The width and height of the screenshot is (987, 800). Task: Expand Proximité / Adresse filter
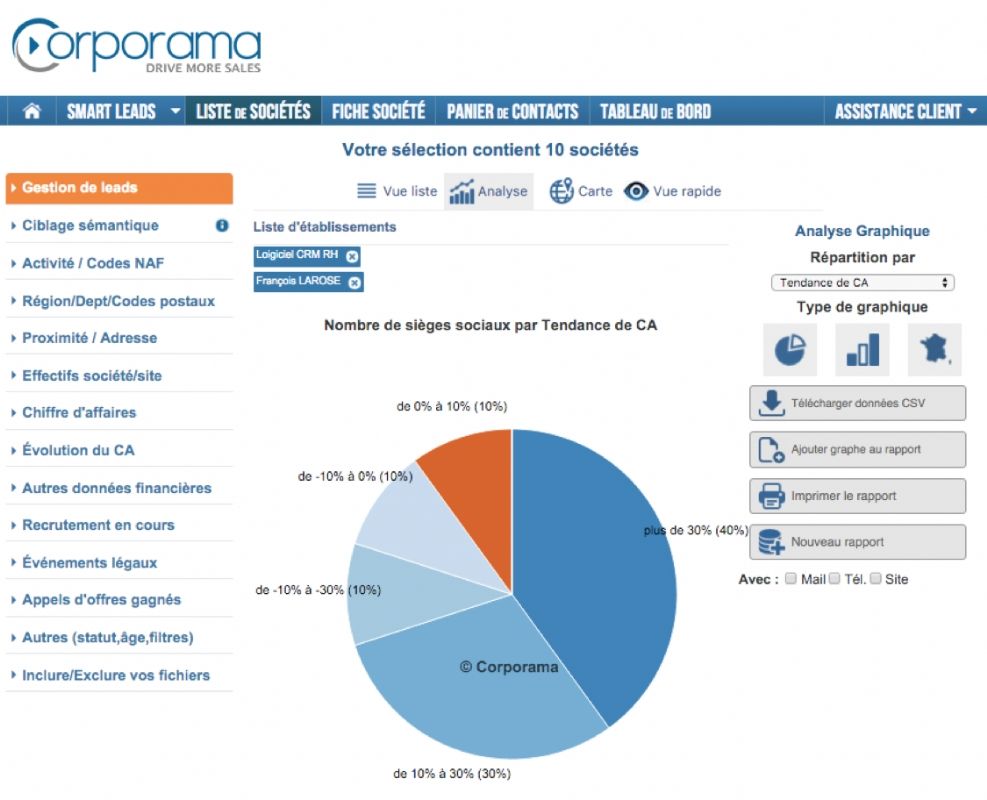click(x=89, y=338)
